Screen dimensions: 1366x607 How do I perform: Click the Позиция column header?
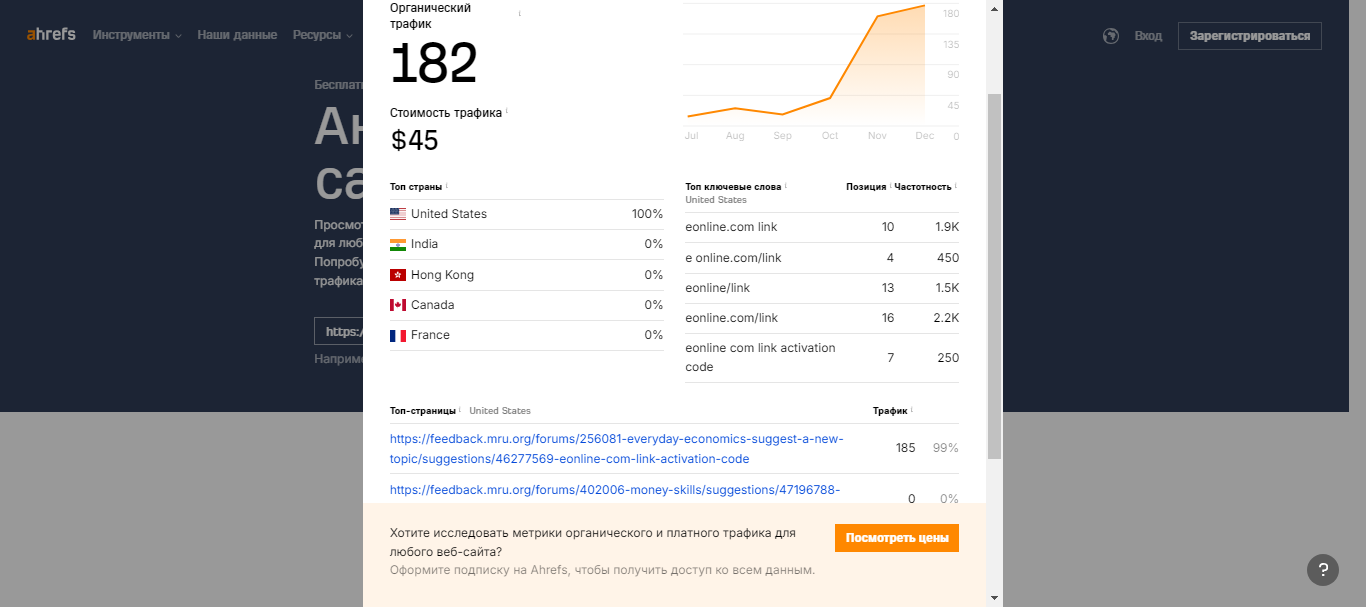coord(866,186)
